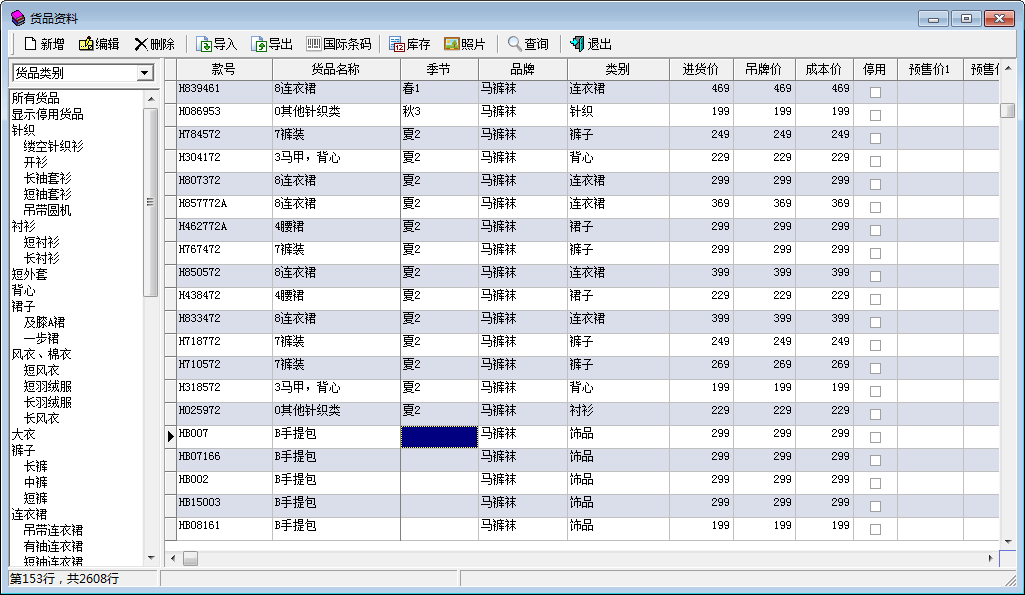Screen dimensions: 1025x595
Task: Click the 进货价 column header
Action: pos(700,69)
